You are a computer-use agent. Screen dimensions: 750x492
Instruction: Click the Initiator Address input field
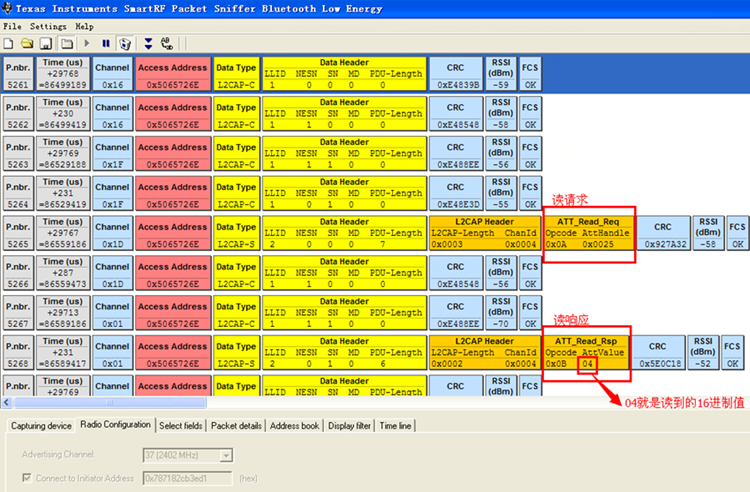tap(187, 478)
